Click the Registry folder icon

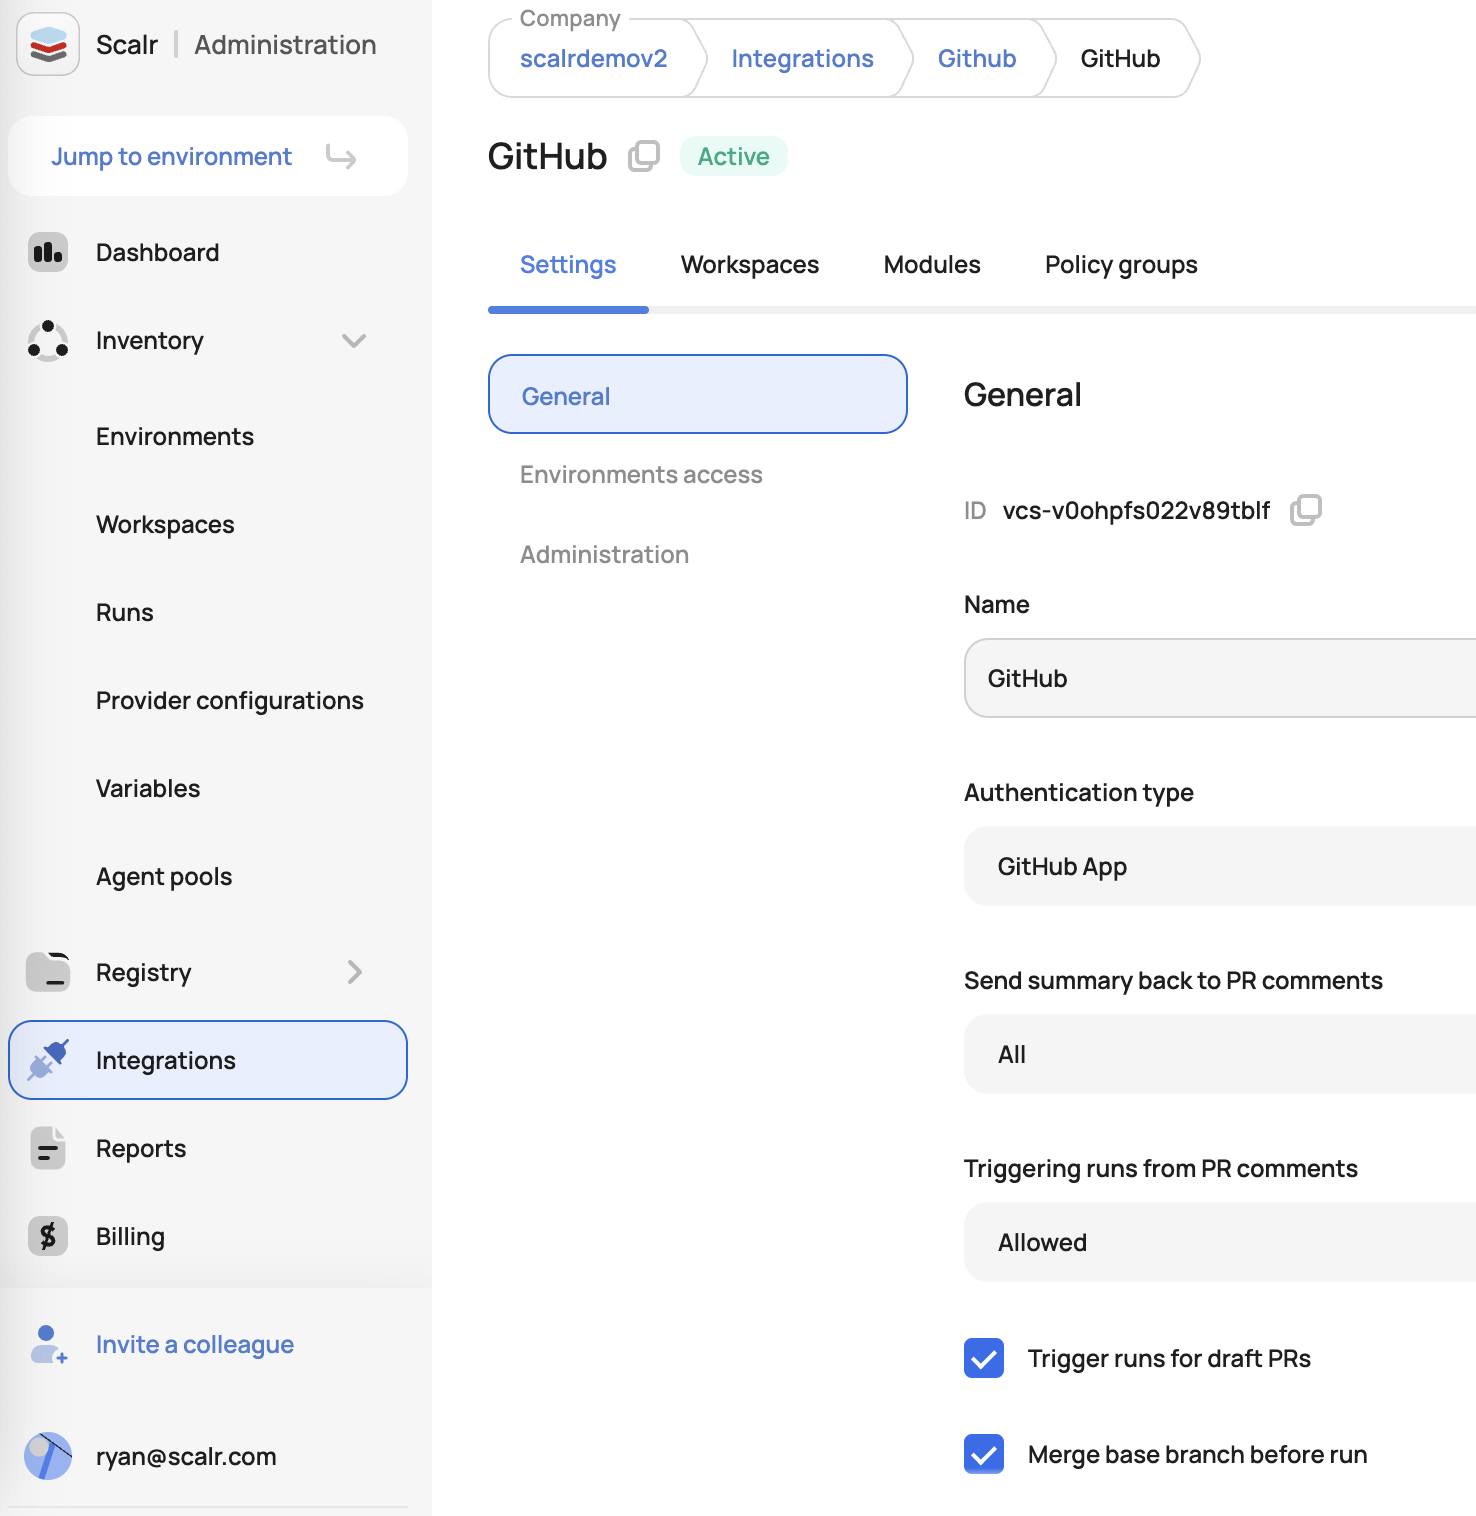pyautogui.click(x=48, y=972)
